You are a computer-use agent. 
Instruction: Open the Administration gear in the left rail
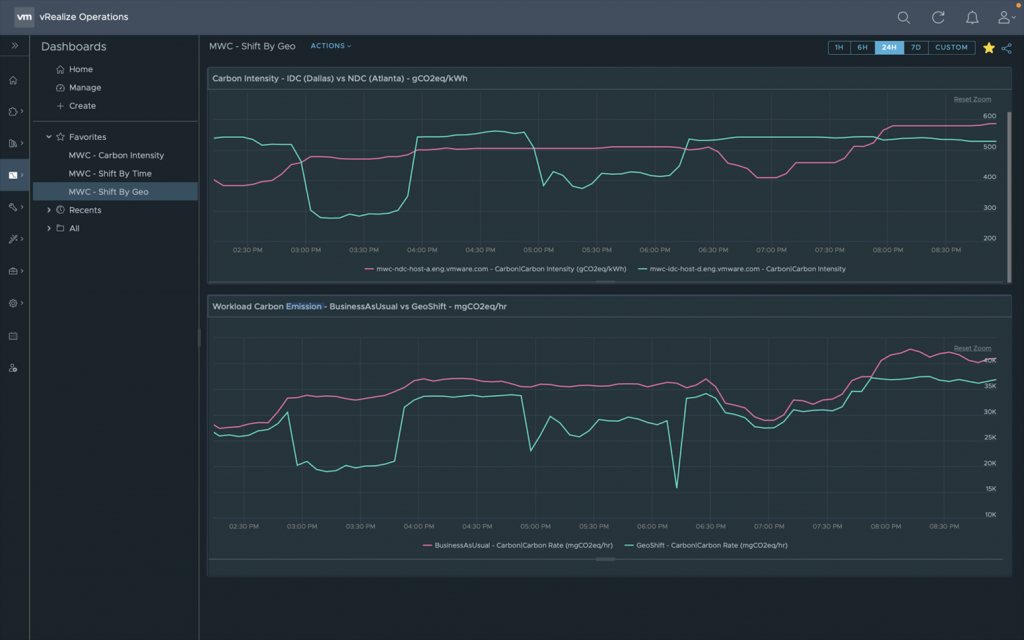click(13, 303)
